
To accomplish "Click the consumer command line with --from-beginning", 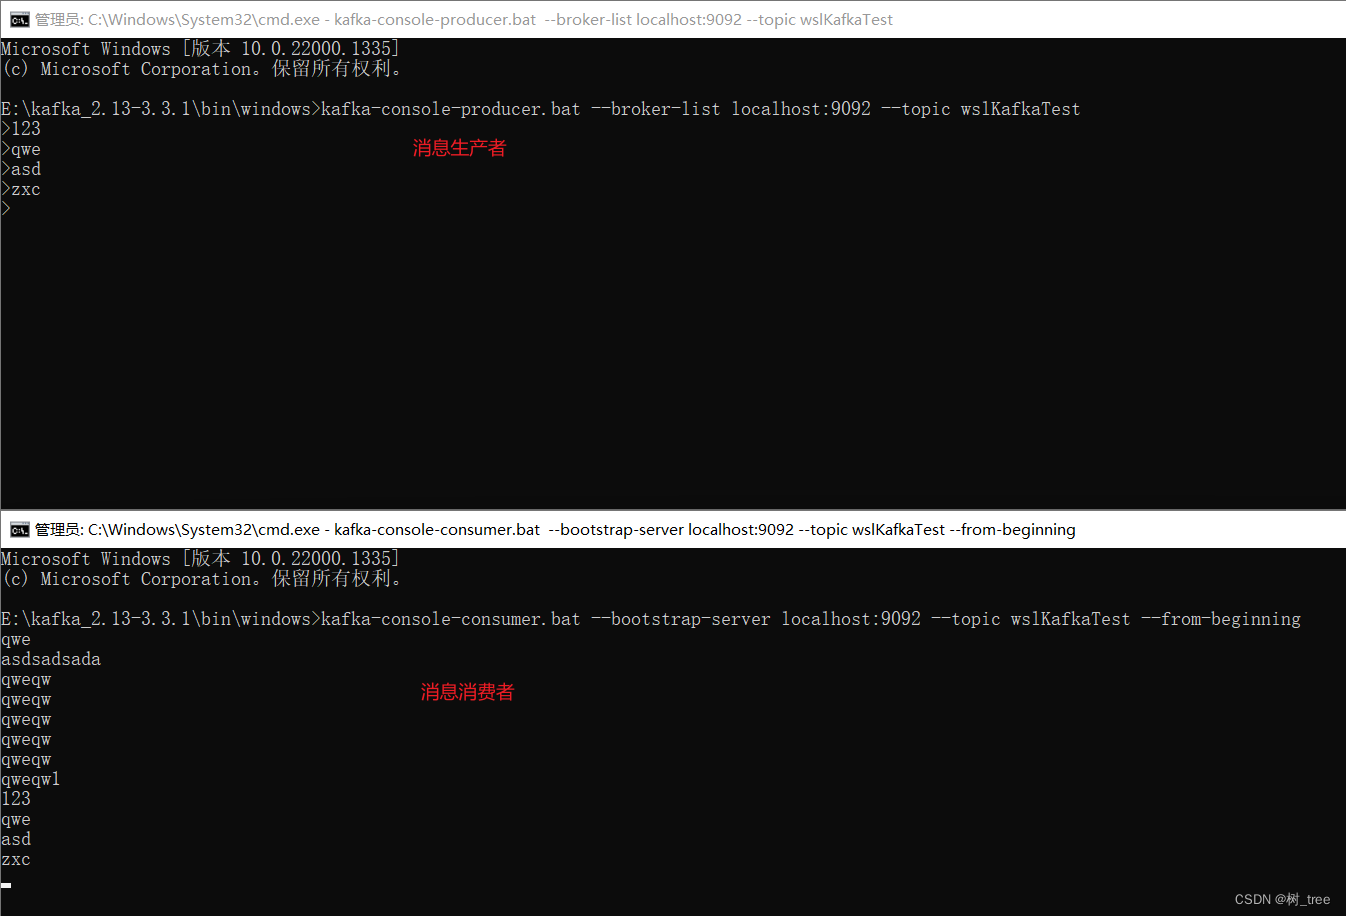I will [x=651, y=619].
